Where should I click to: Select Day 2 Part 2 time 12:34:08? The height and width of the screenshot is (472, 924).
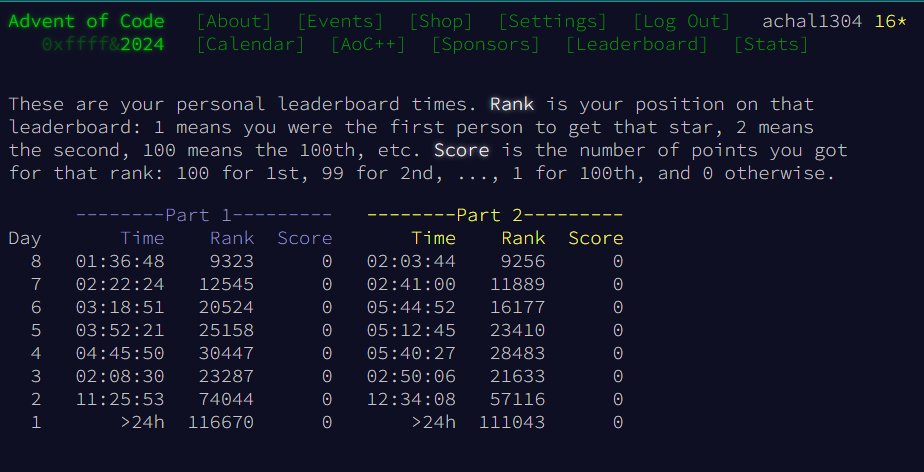pyautogui.click(x=411, y=399)
